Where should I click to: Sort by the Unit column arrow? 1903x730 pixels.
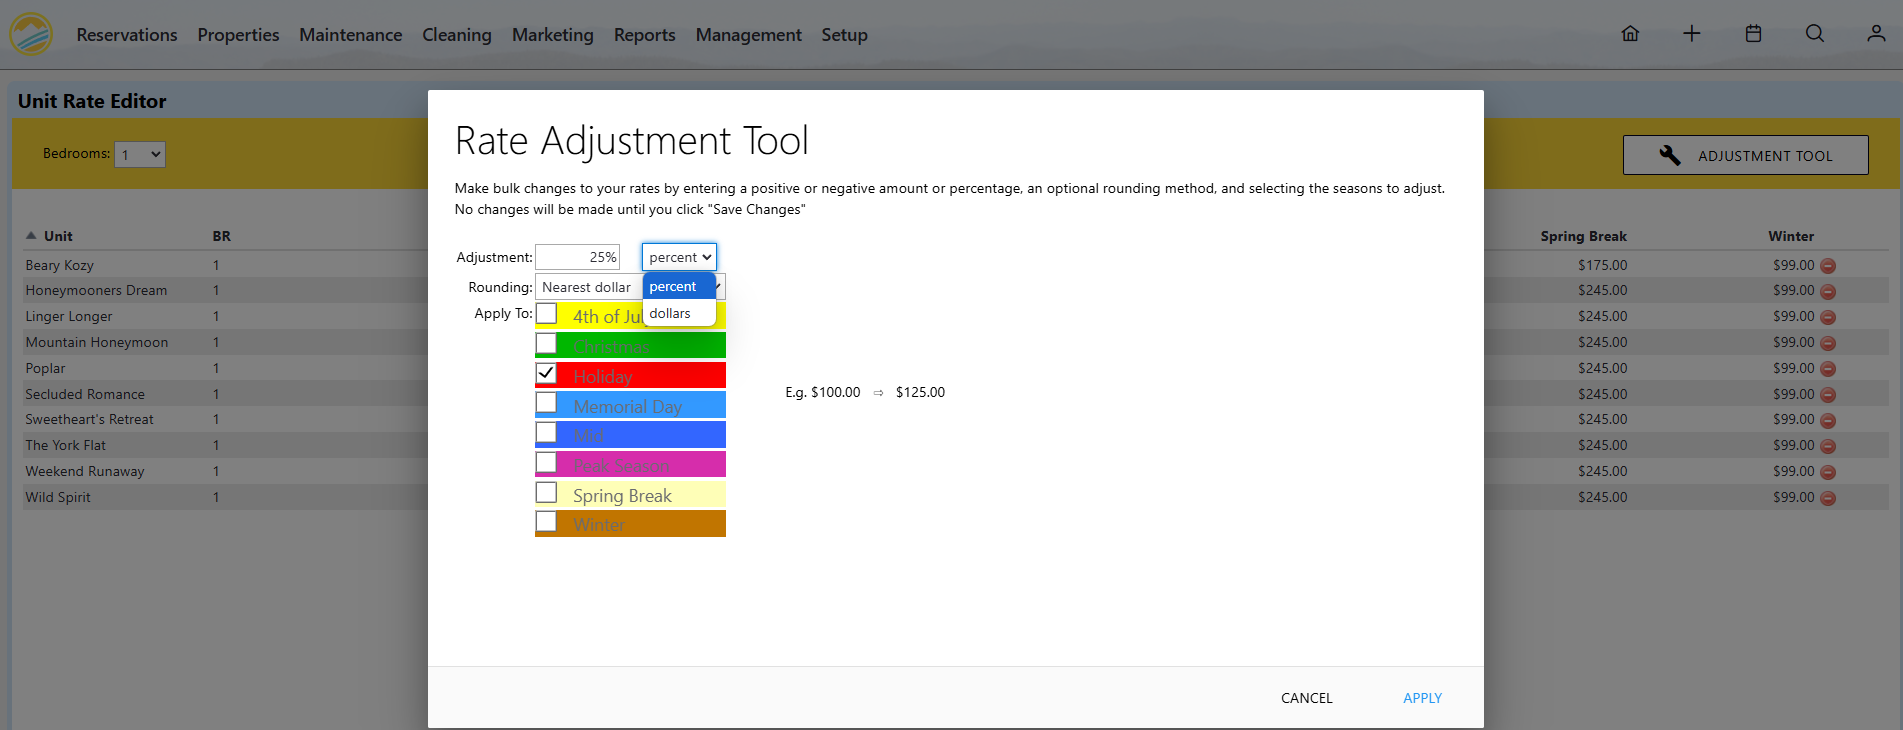point(31,236)
